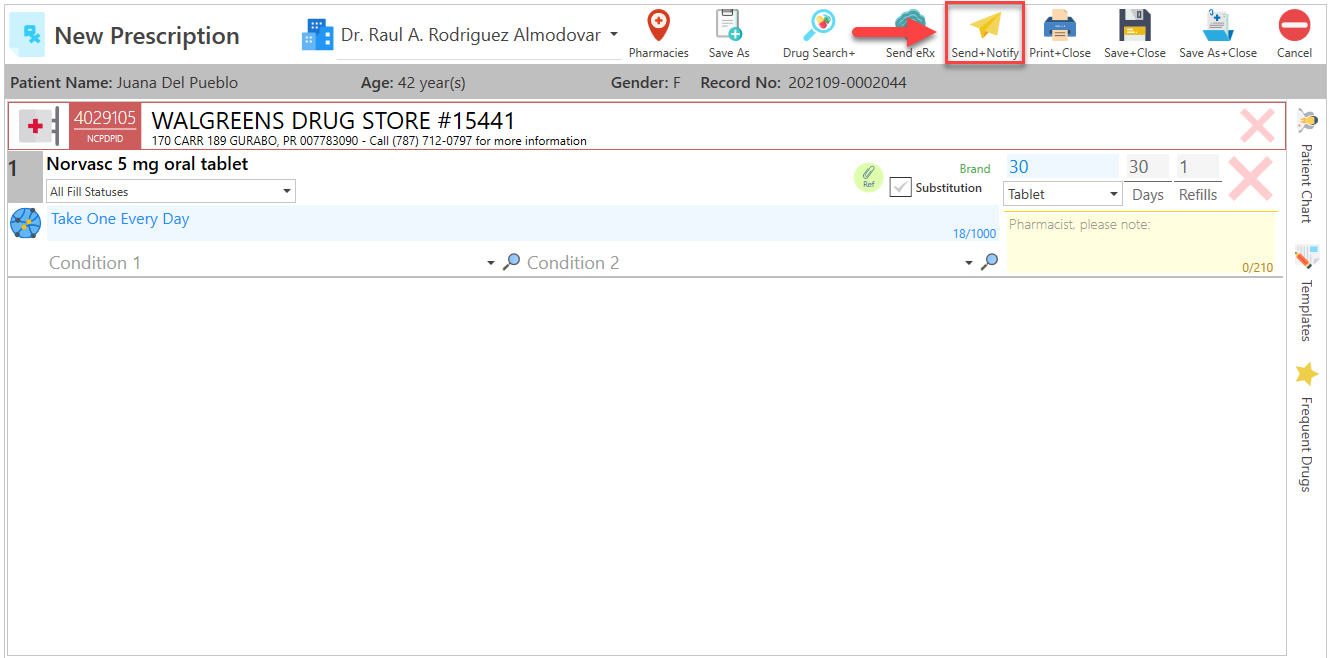
Task: Click the pharmacy first-aid icon
Action: click(x=37, y=126)
